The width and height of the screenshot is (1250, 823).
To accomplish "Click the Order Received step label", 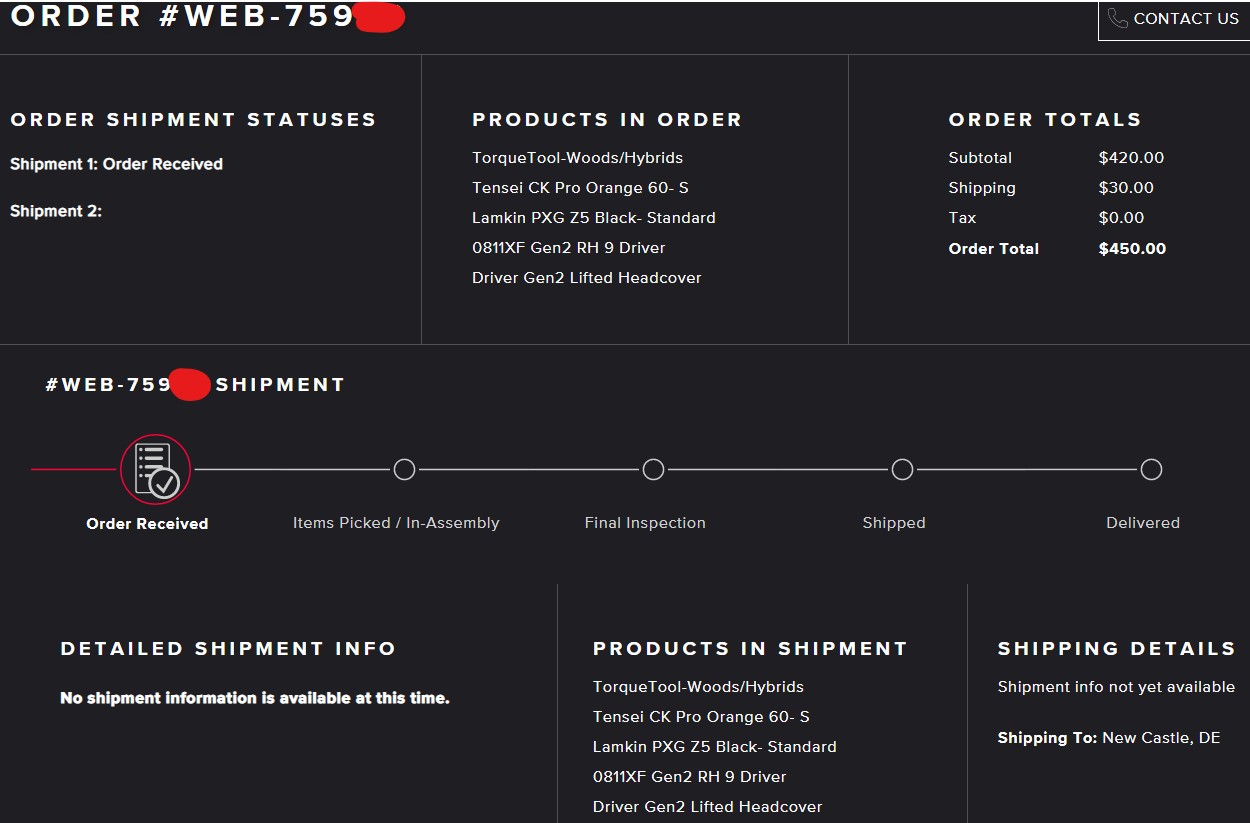I will (147, 524).
